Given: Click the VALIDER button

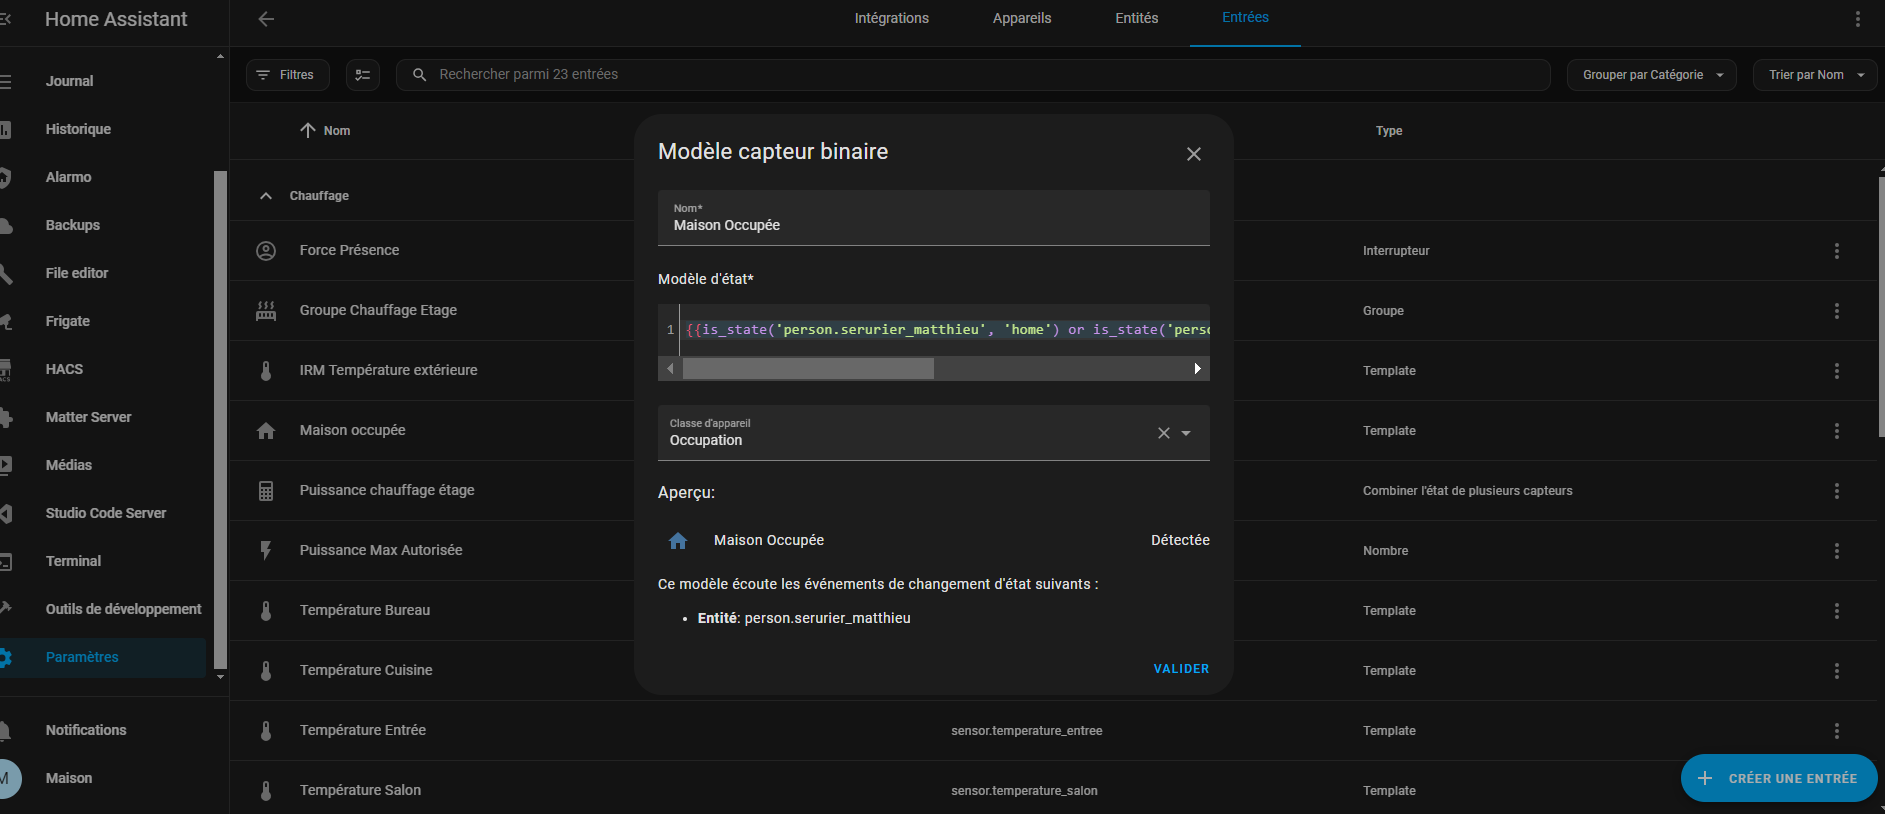Looking at the screenshot, I should point(1181,669).
